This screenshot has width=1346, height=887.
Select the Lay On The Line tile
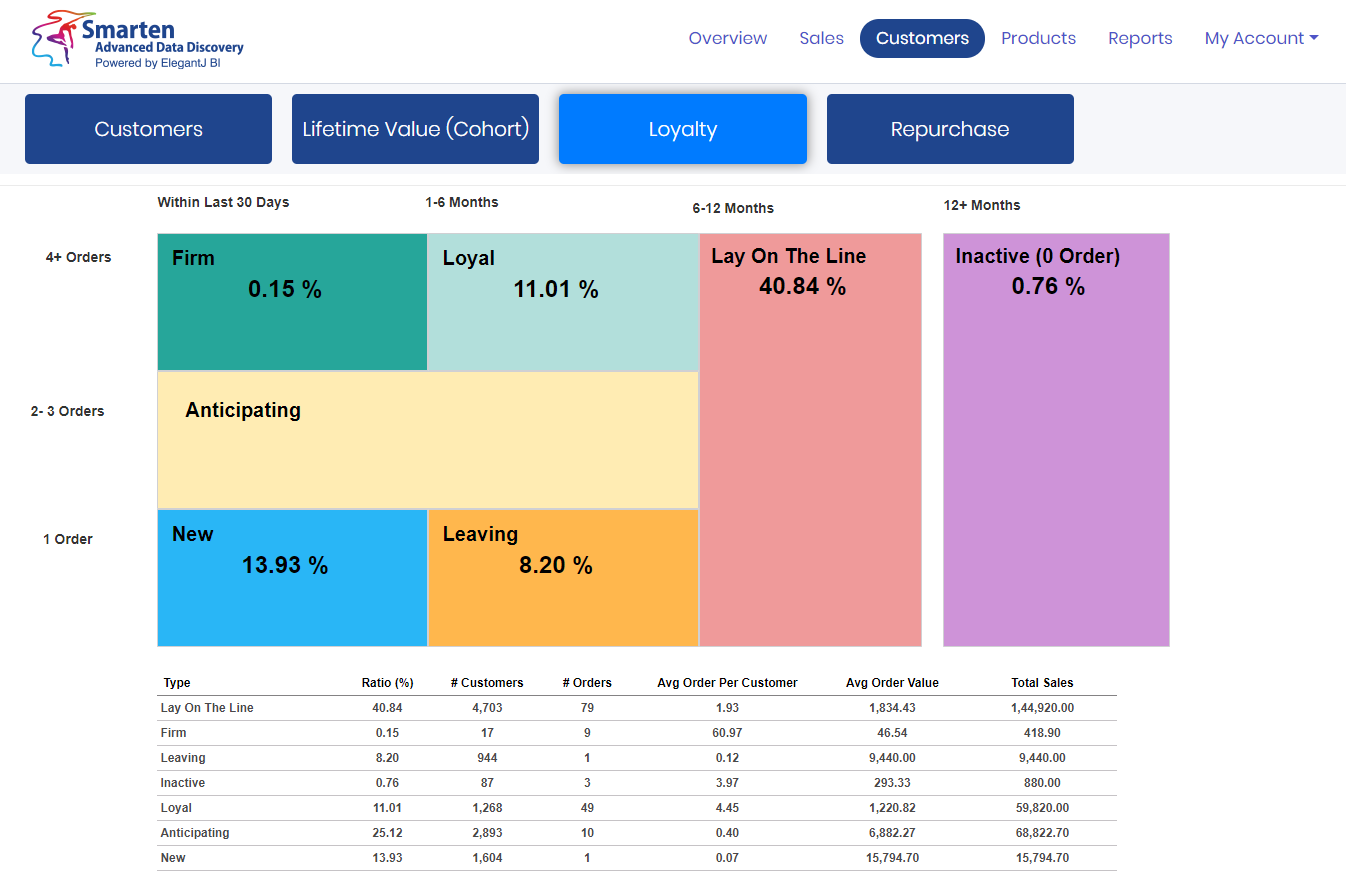pyautogui.click(x=810, y=440)
